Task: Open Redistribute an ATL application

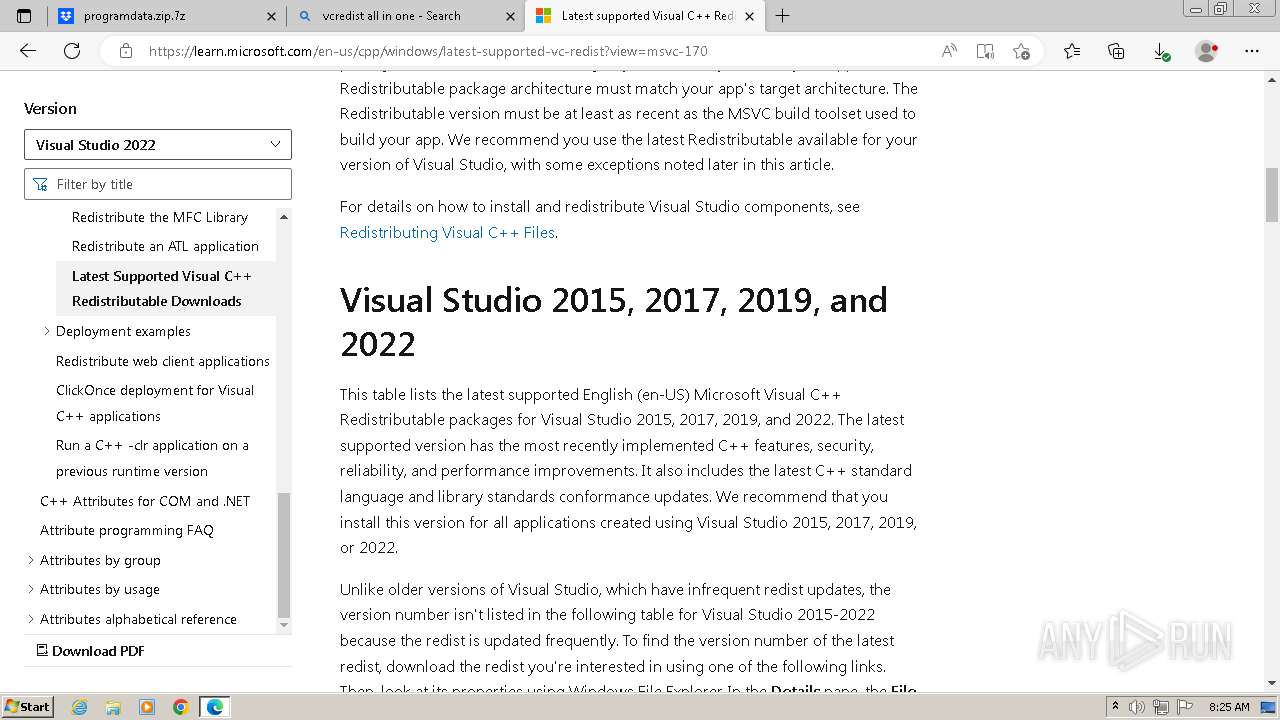Action: click(165, 246)
